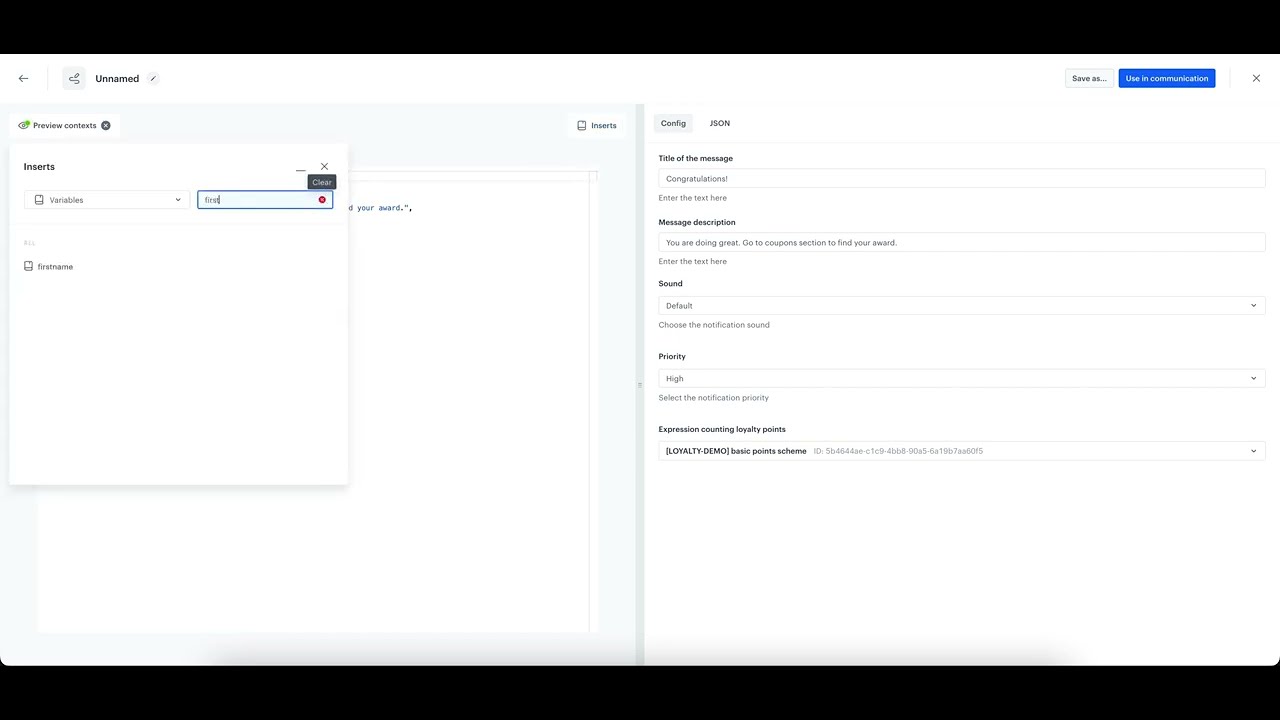Open the Variables insert type dropdown
1280x720 pixels.
[107, 200]
